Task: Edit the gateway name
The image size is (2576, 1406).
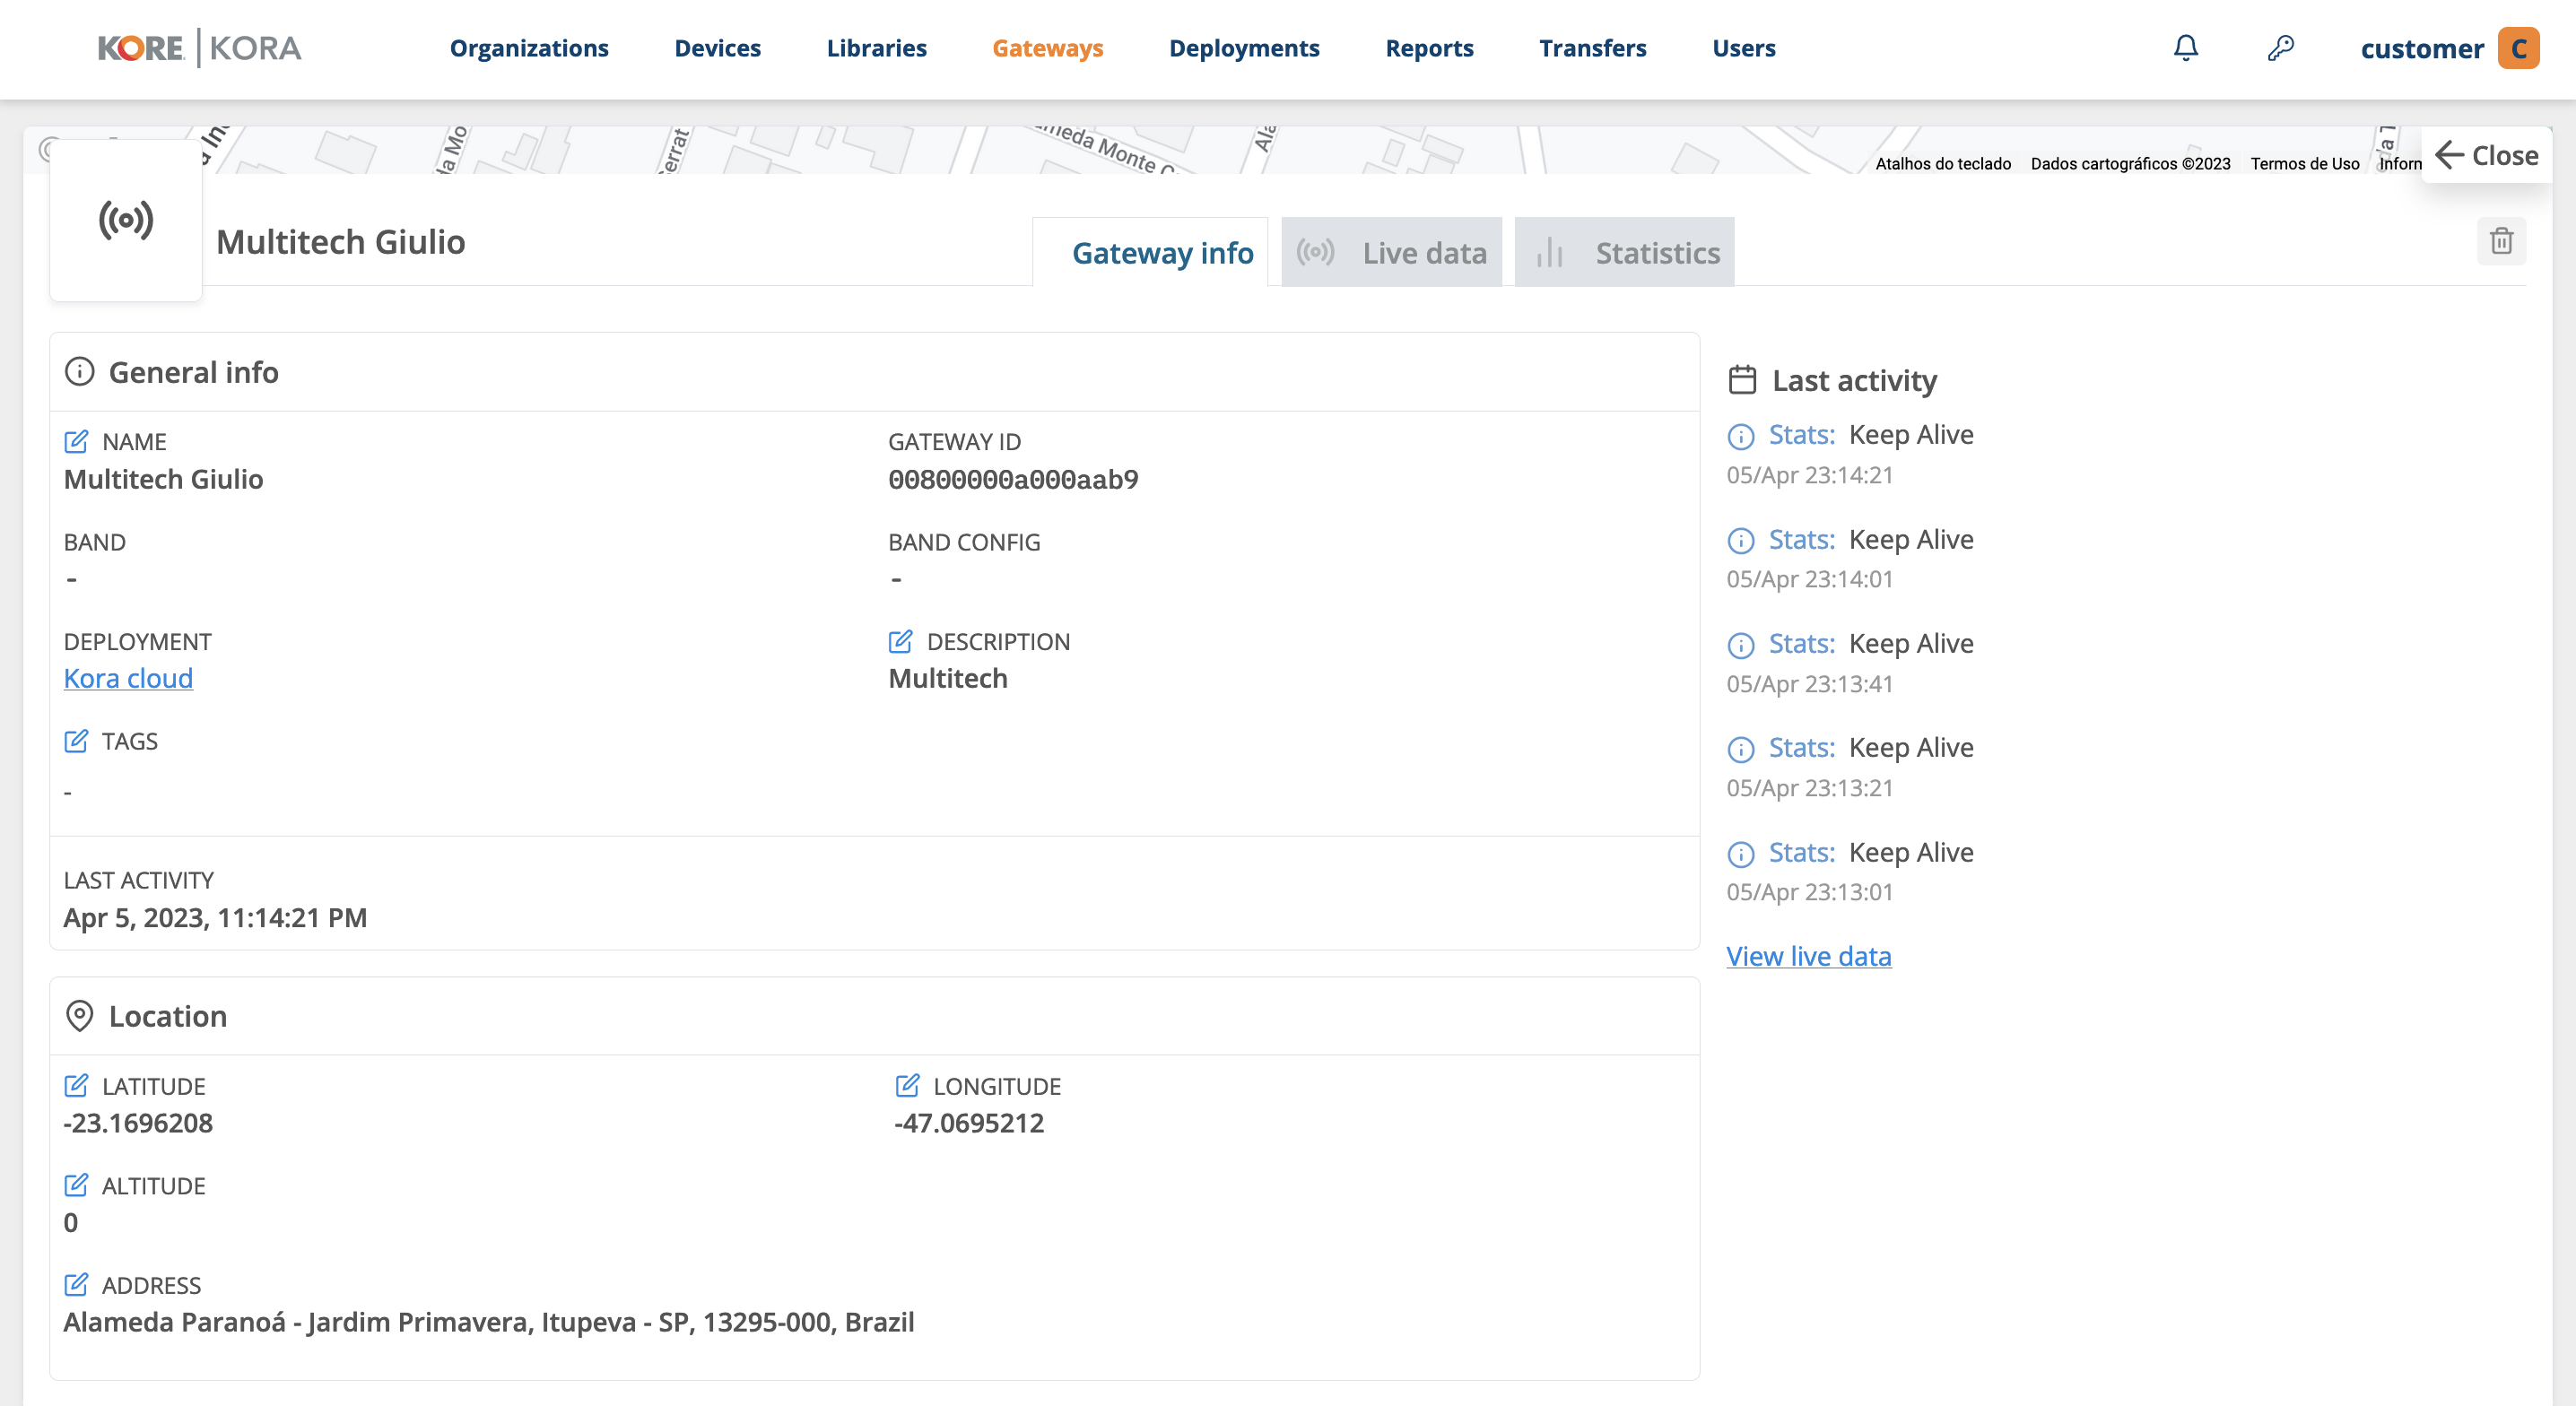Action: [78, 440]
